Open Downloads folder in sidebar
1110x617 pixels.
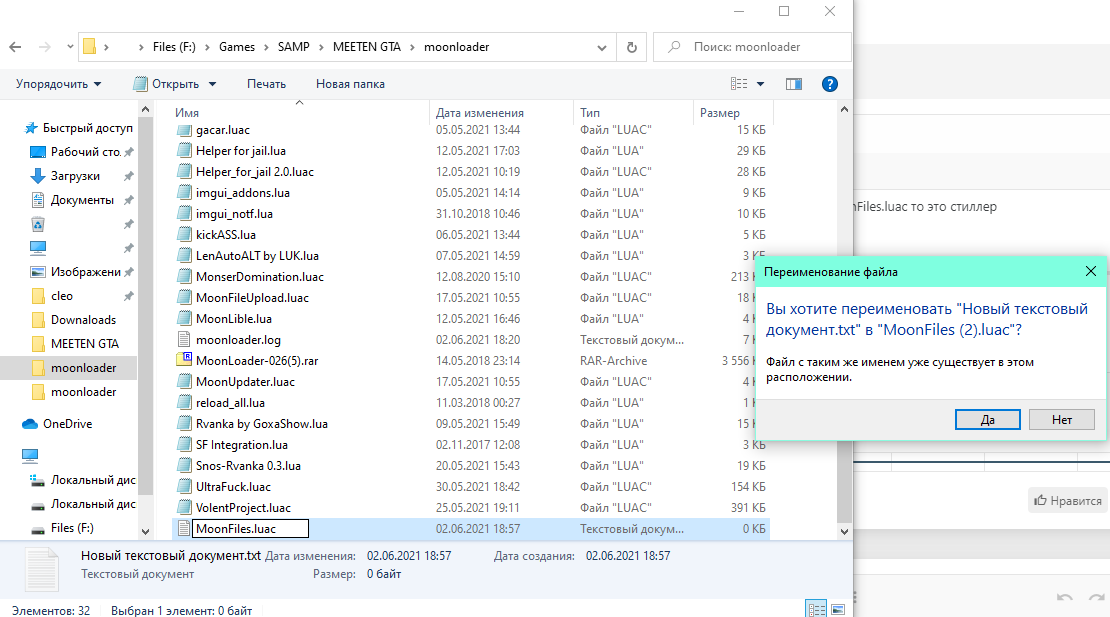click(74, 320)
